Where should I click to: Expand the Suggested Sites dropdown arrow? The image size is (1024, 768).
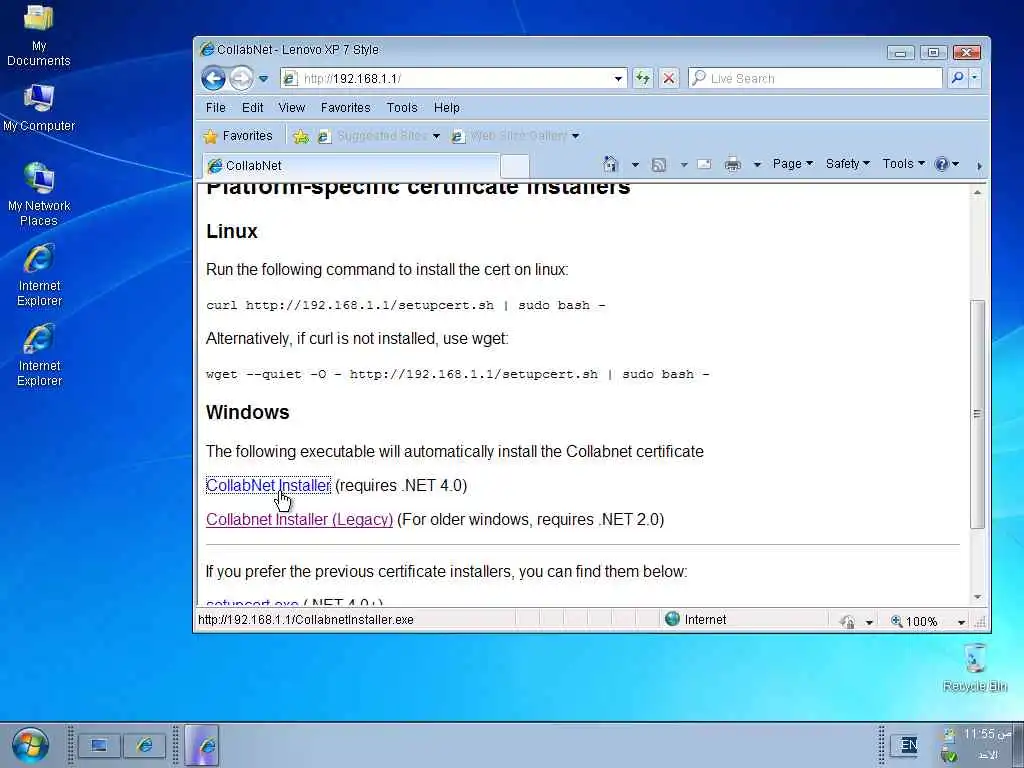click(x=436, y=136)
